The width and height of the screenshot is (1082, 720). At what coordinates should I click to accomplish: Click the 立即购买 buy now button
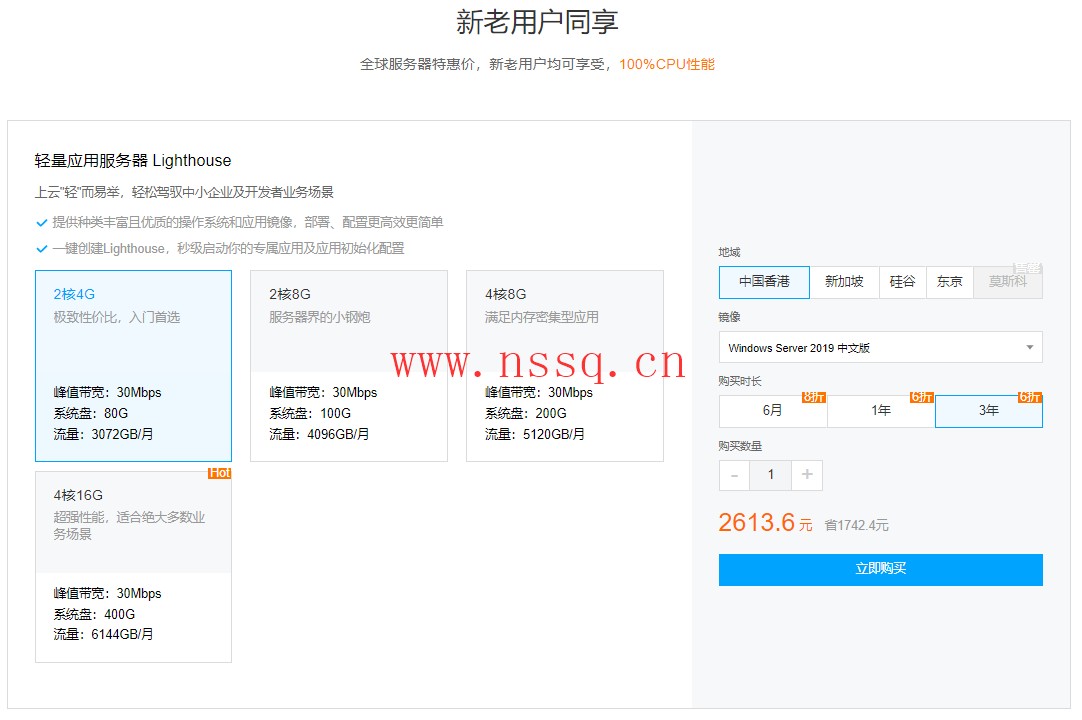pyautogui.click(x=881, y=570)
